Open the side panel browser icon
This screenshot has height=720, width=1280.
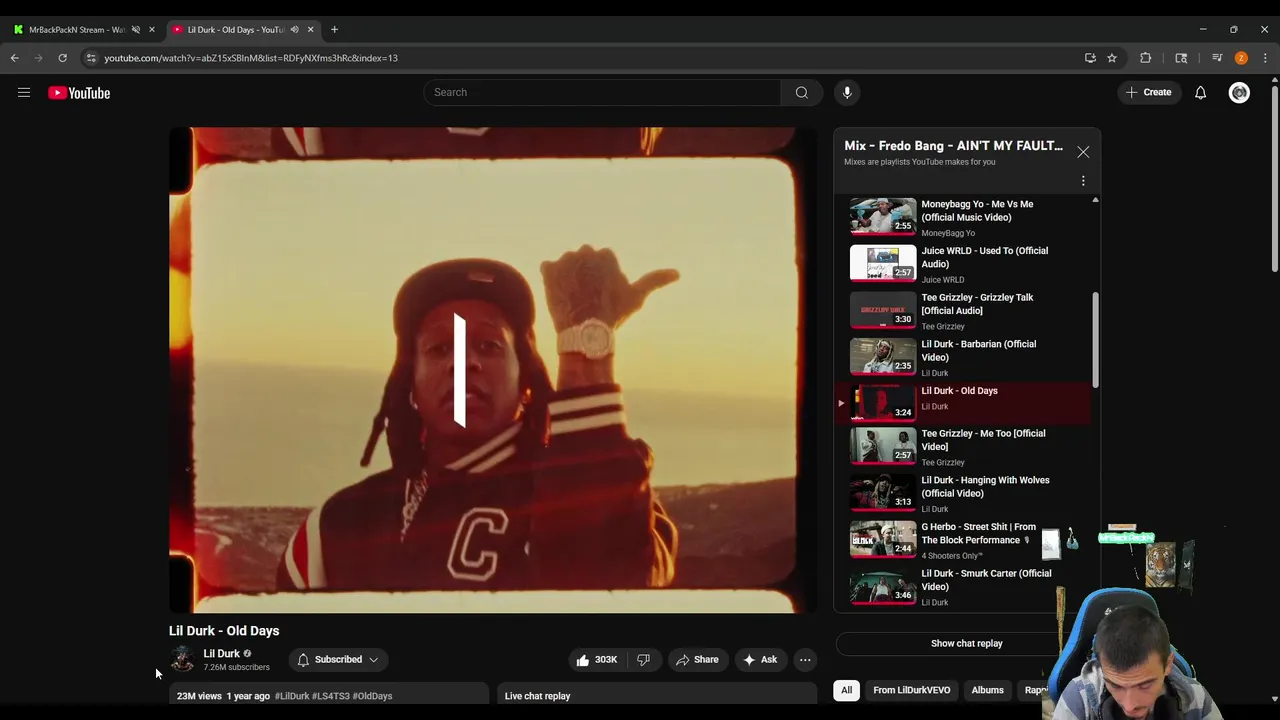click(x=1181, y=58)
